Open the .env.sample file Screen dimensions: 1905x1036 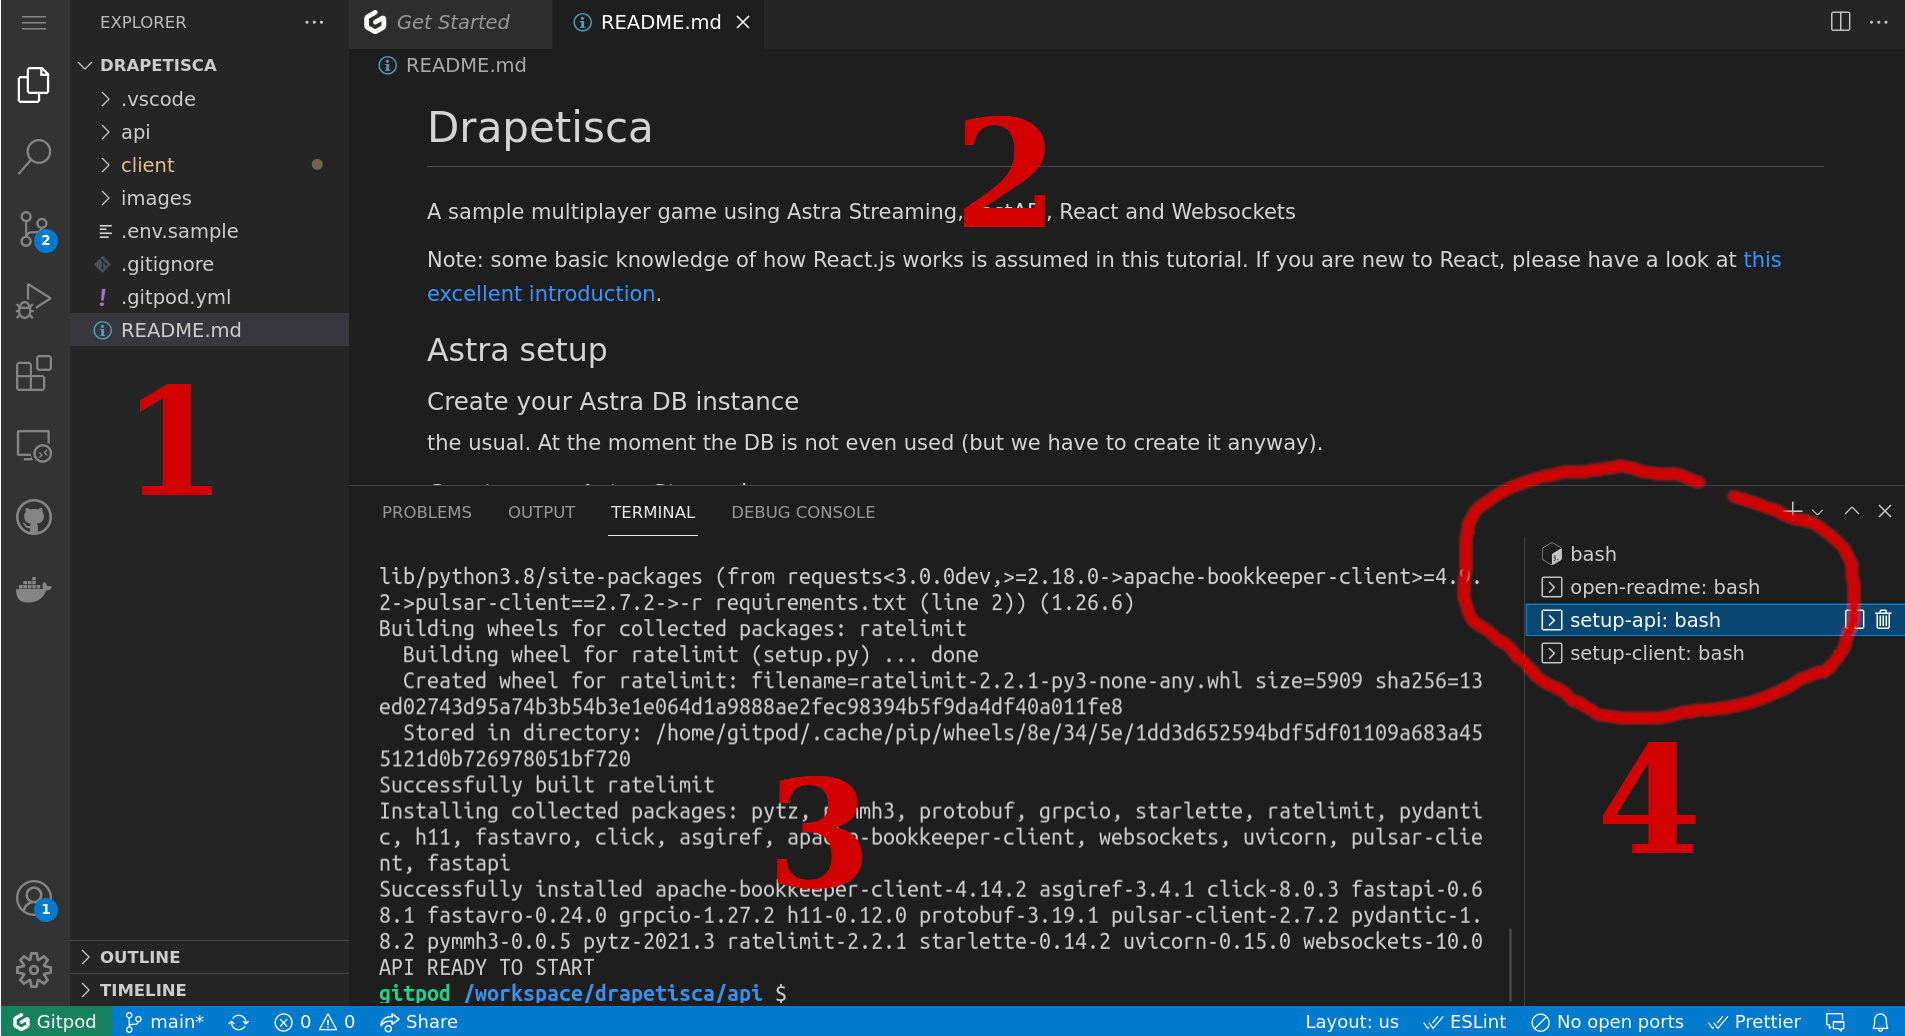pos(209,231)
